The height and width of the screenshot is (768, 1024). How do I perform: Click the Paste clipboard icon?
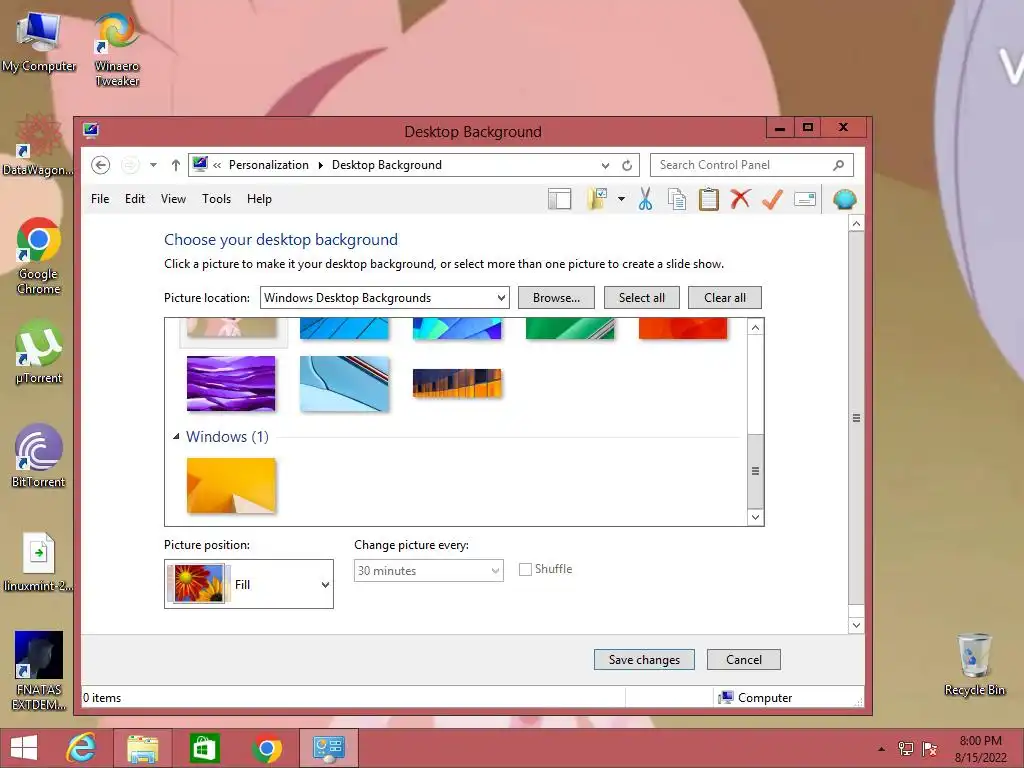709,199
